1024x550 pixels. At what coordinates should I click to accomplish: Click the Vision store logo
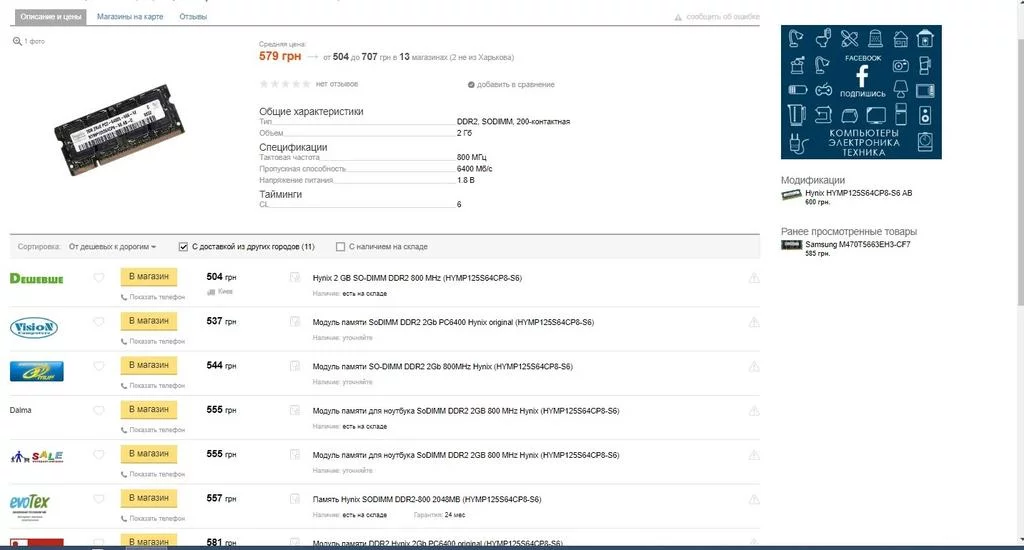(34, 327)
